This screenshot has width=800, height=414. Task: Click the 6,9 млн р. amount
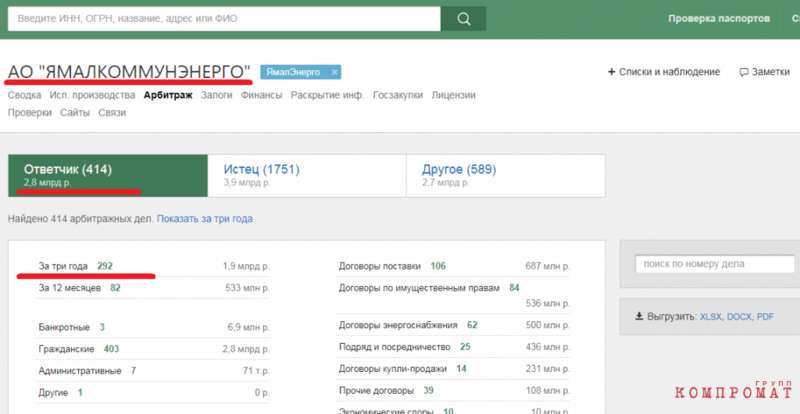[249, 327]
